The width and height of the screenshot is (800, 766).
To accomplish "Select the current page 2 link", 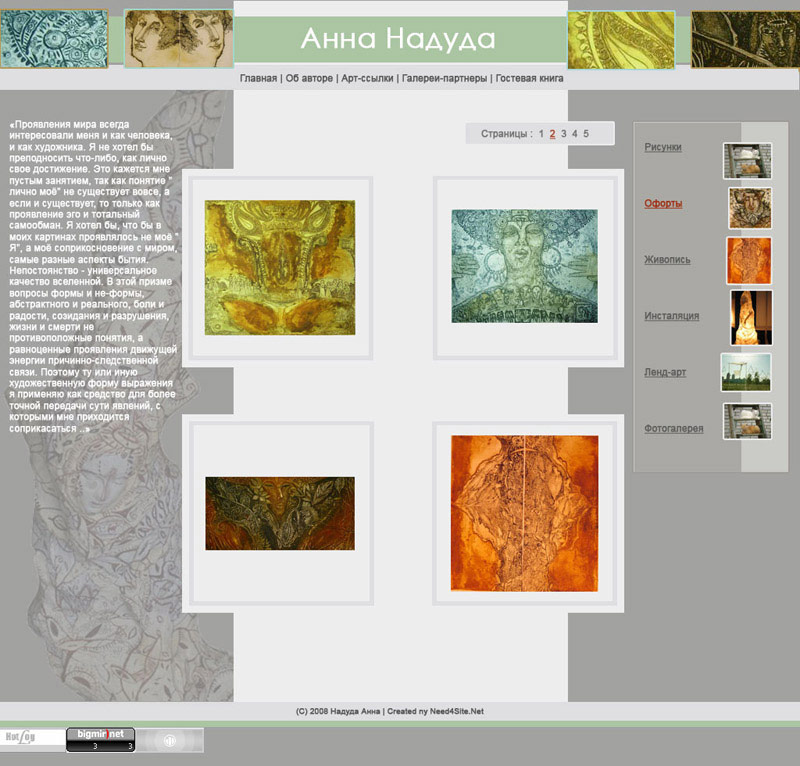I will click(553, 134).
